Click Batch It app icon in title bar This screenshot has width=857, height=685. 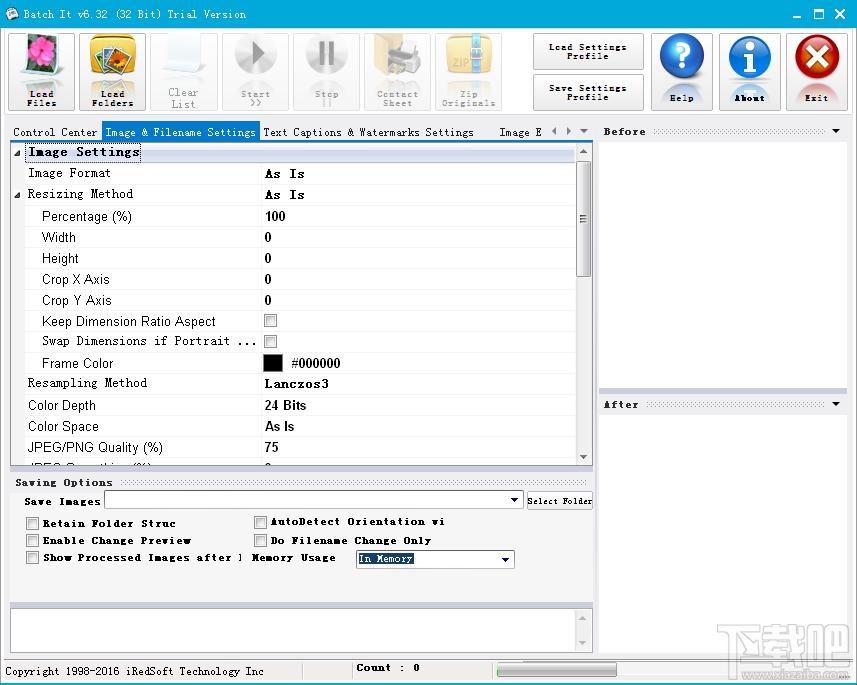click(12, 14)
